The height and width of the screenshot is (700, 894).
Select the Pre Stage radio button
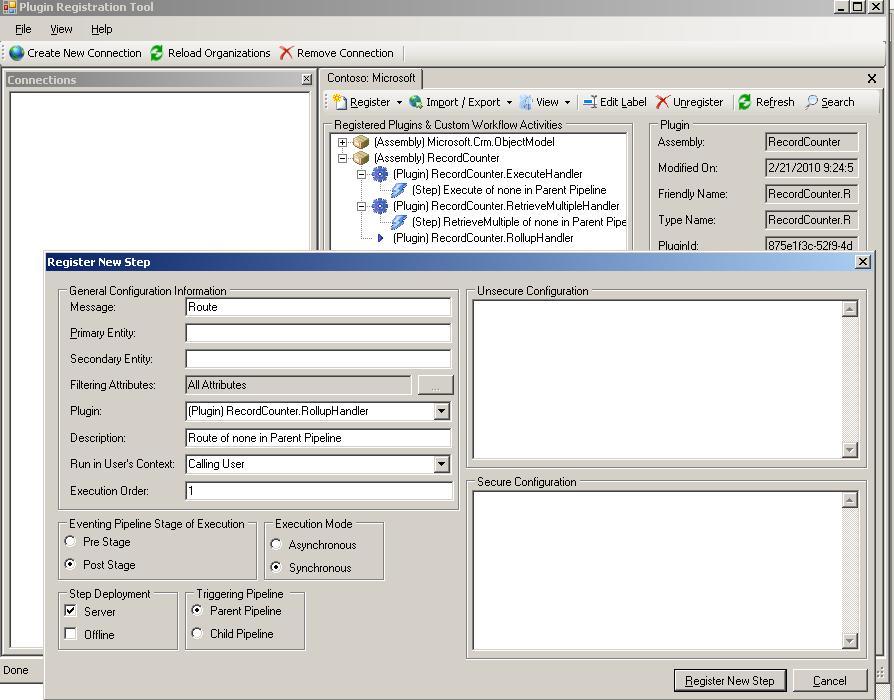(x=70, y=541)
